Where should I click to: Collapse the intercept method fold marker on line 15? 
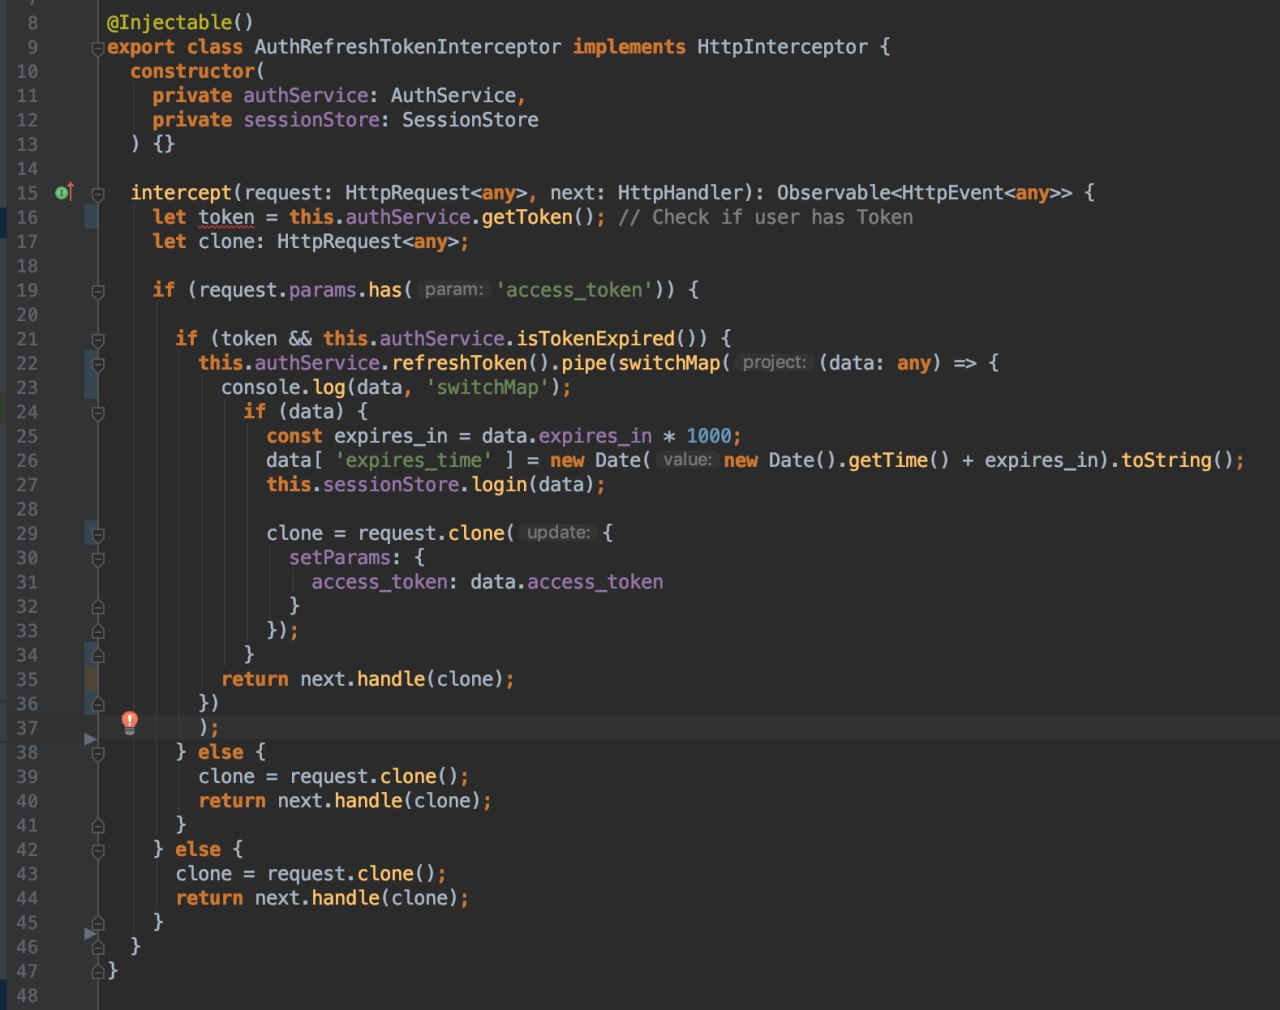[x=98, y=193]
